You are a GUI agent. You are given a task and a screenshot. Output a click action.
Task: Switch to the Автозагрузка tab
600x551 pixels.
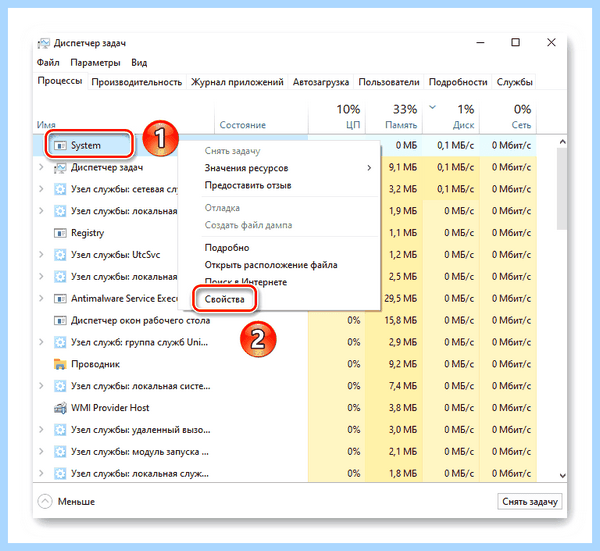point(321,82)
